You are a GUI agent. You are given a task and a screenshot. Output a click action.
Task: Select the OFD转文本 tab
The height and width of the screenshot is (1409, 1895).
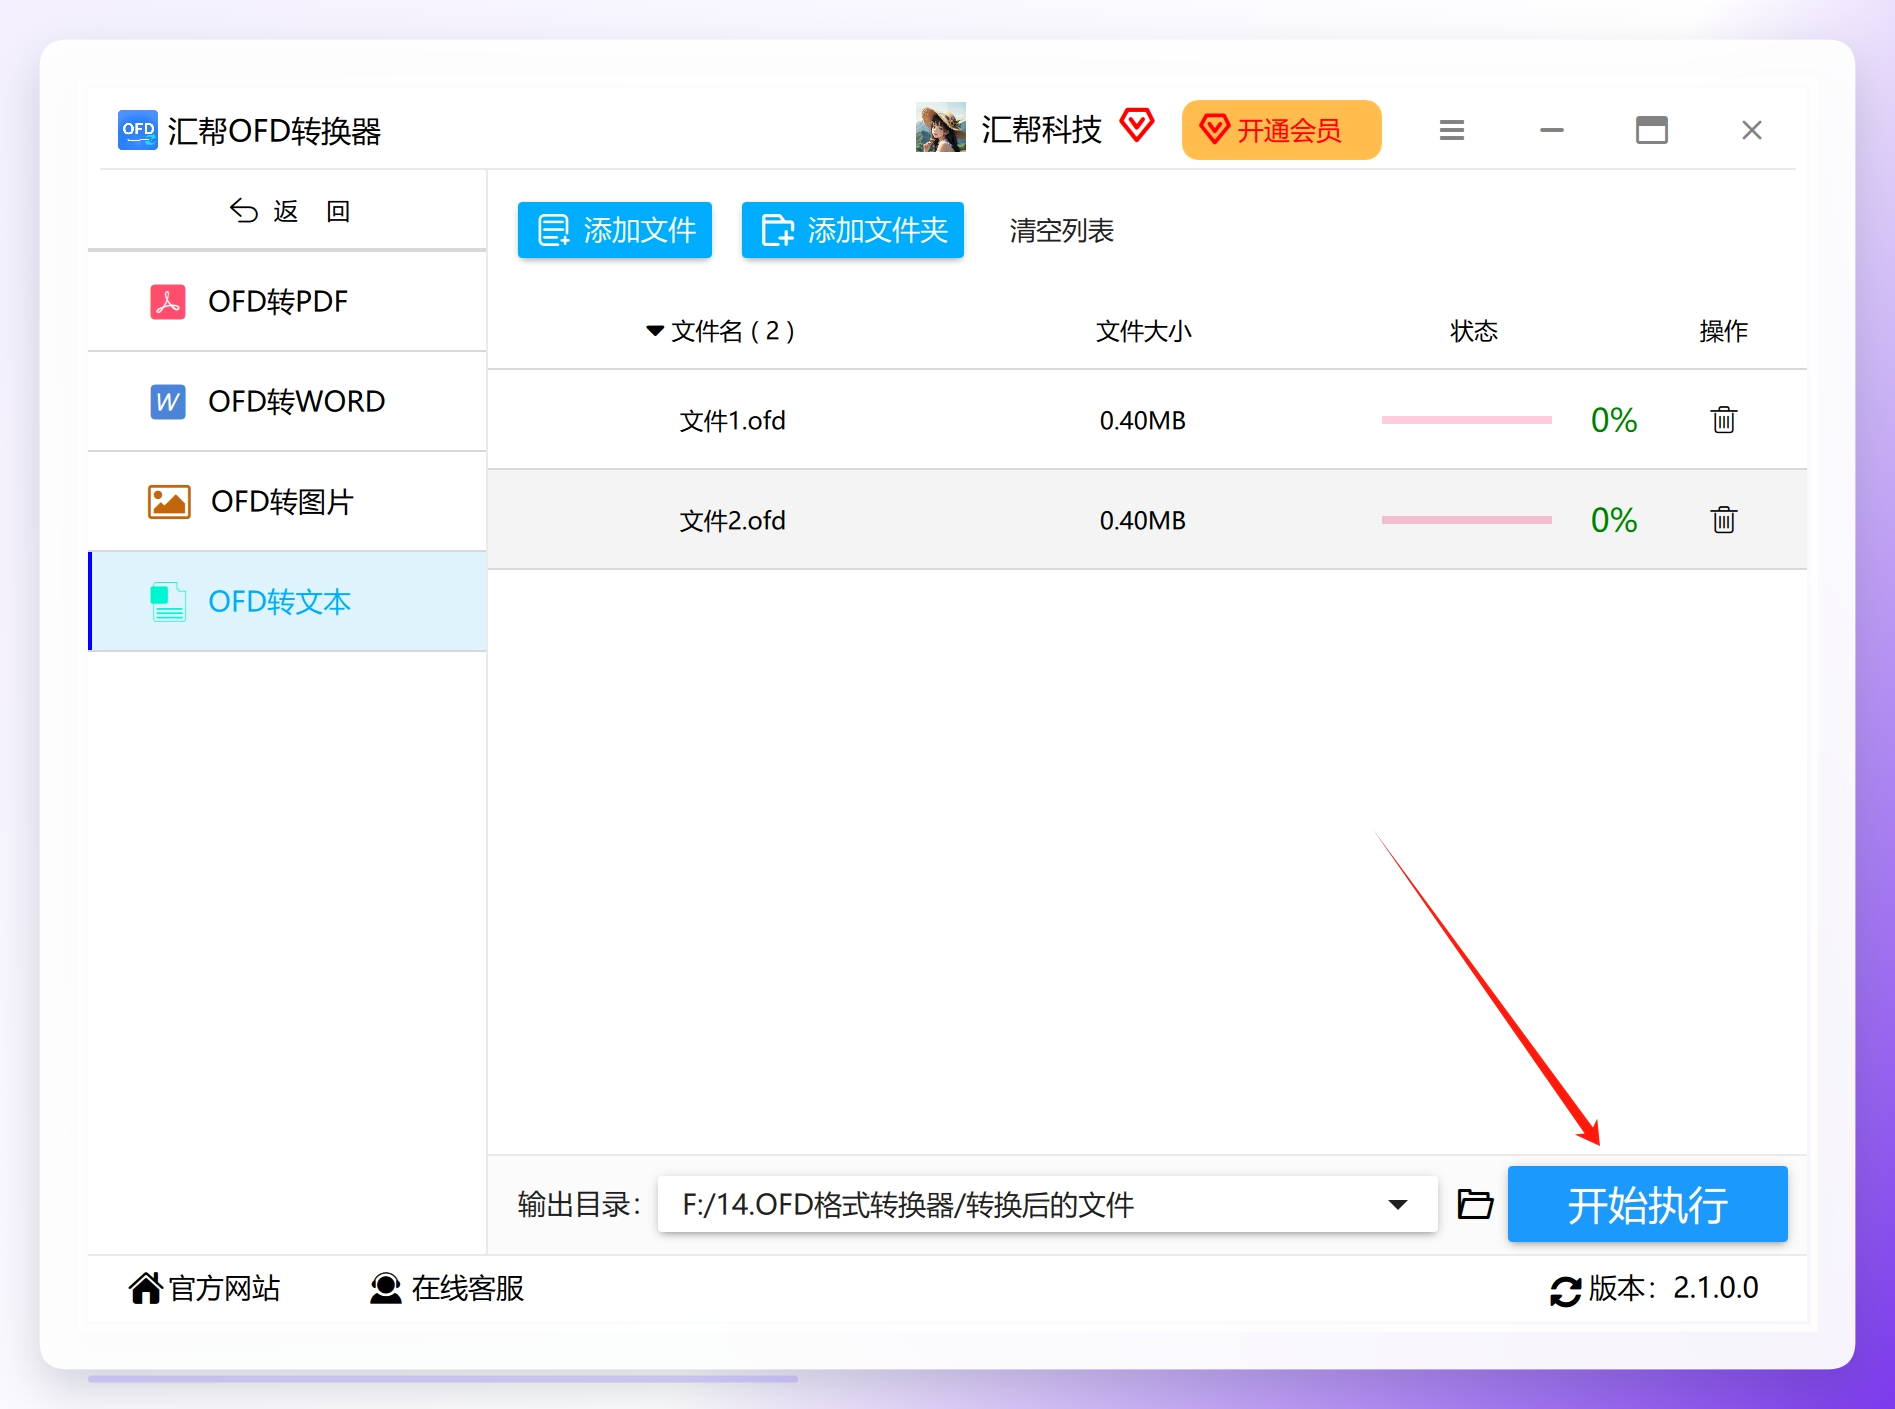[x=287, y=601]
